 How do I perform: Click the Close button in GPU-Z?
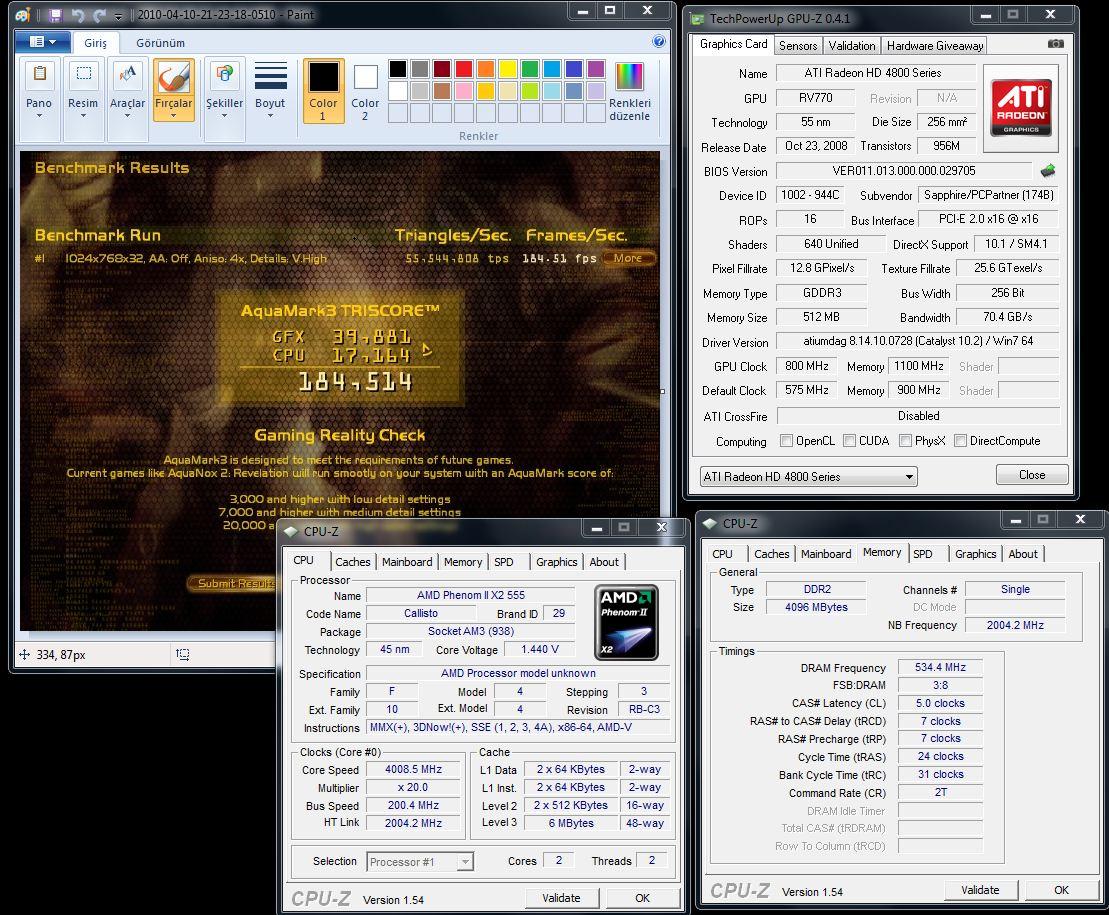coord(1031,474)
